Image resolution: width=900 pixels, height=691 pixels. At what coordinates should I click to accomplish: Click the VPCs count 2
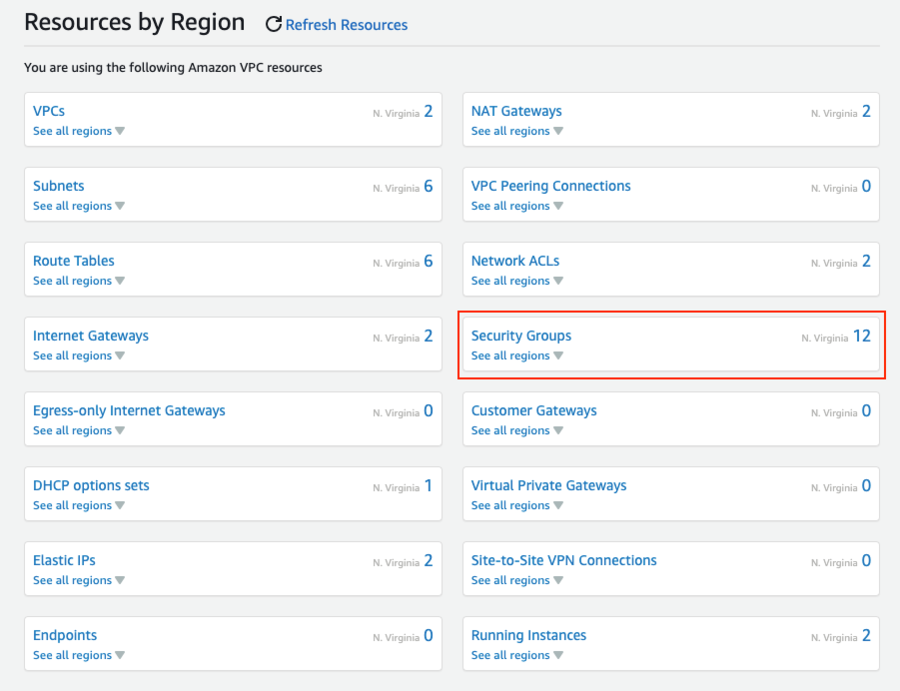tap(428, 111)
